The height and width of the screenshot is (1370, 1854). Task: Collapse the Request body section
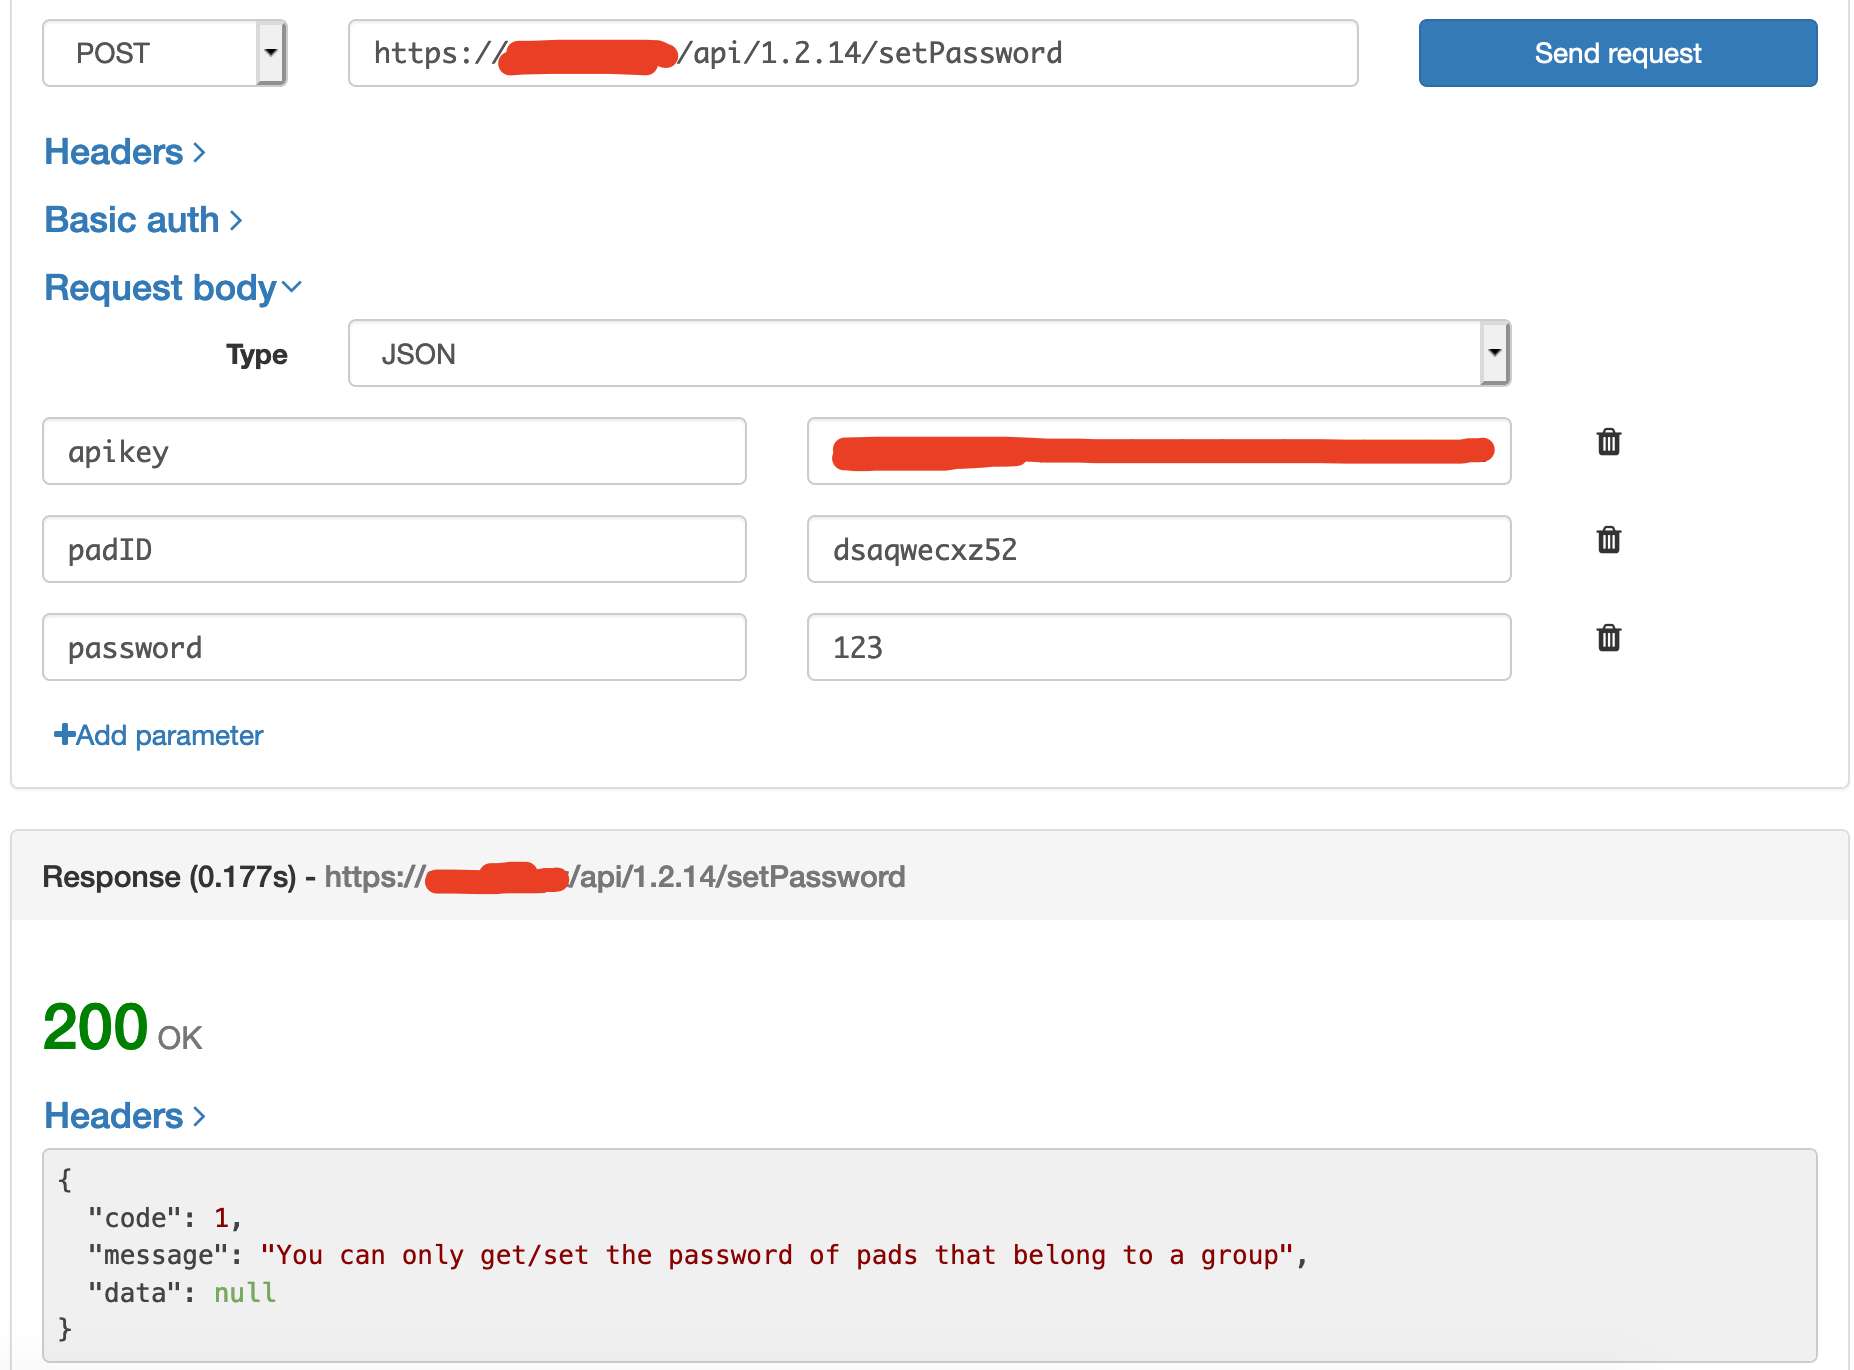pyautogui.click(x=293, y=288)
